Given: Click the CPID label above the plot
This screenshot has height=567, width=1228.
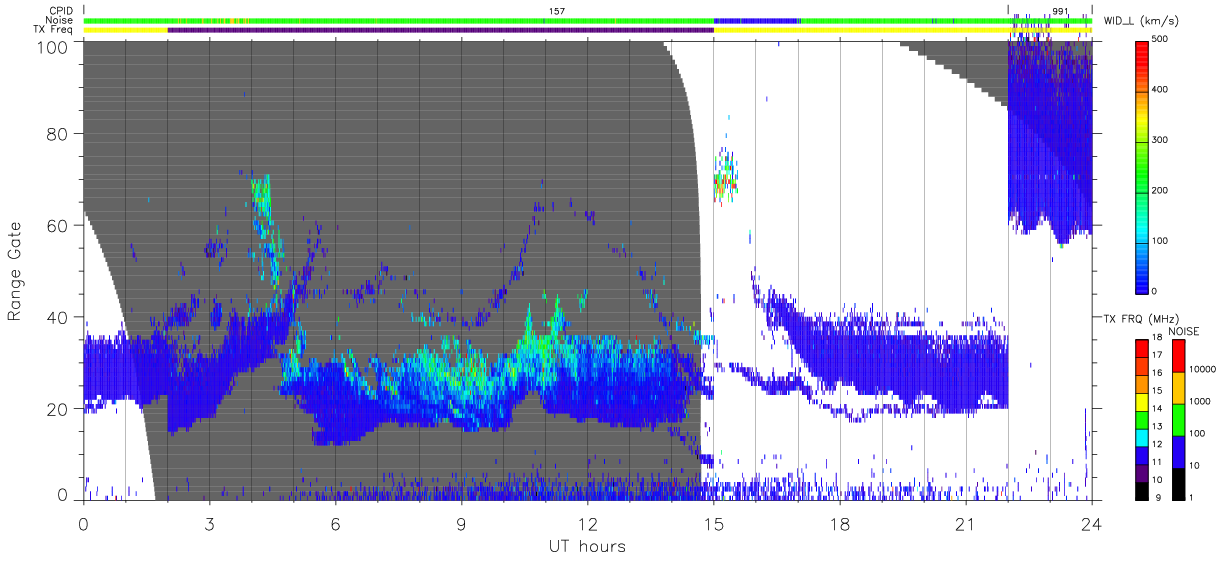Looking at the screenshot, I should [62, 11].
